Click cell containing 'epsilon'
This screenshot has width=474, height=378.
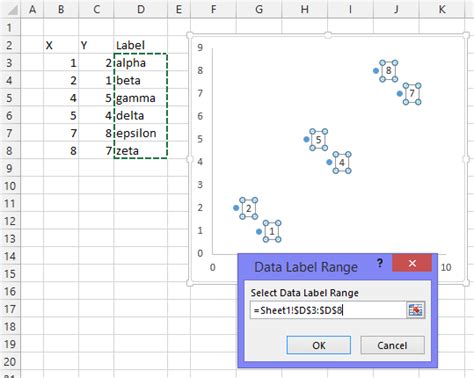[141, 133]
